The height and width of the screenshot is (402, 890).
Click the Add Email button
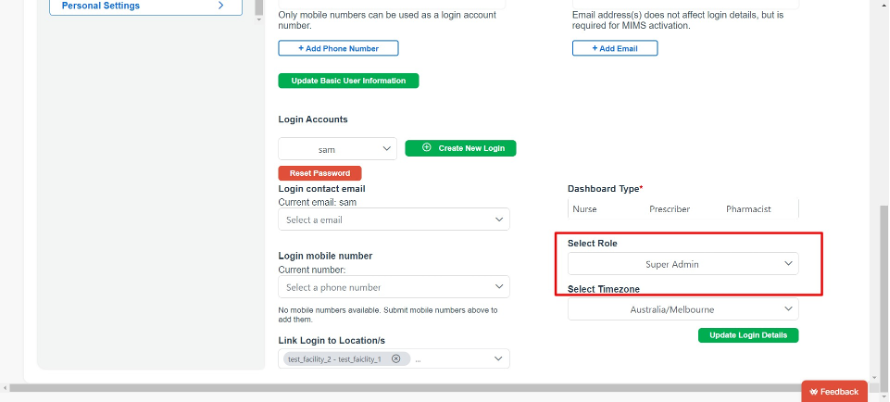[x=615, y=48]
